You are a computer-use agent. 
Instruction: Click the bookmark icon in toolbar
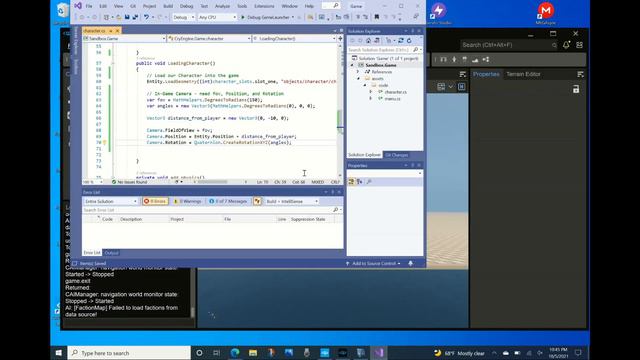point(376,17)
